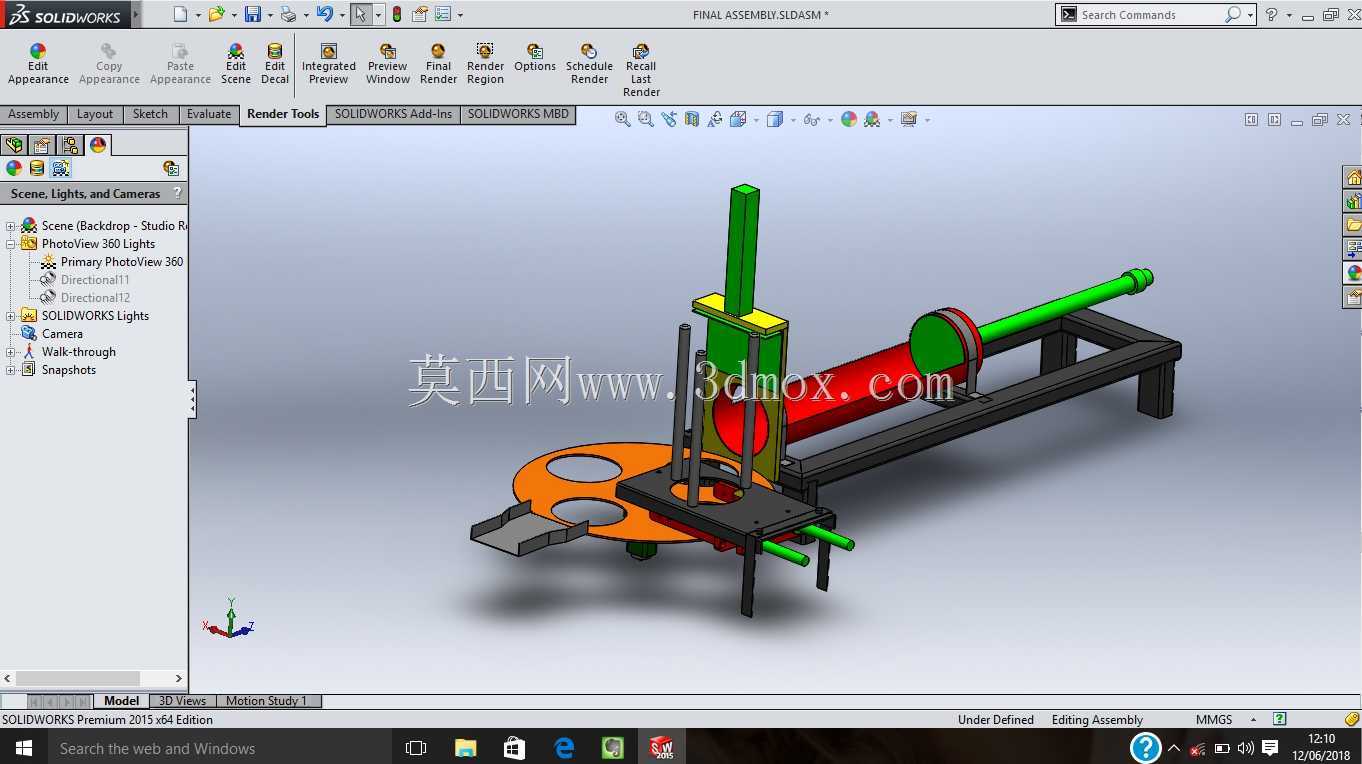Show the View Appearances icon in panel
1362x764 pixels.
pyautogui.click(x=14, y=168)
